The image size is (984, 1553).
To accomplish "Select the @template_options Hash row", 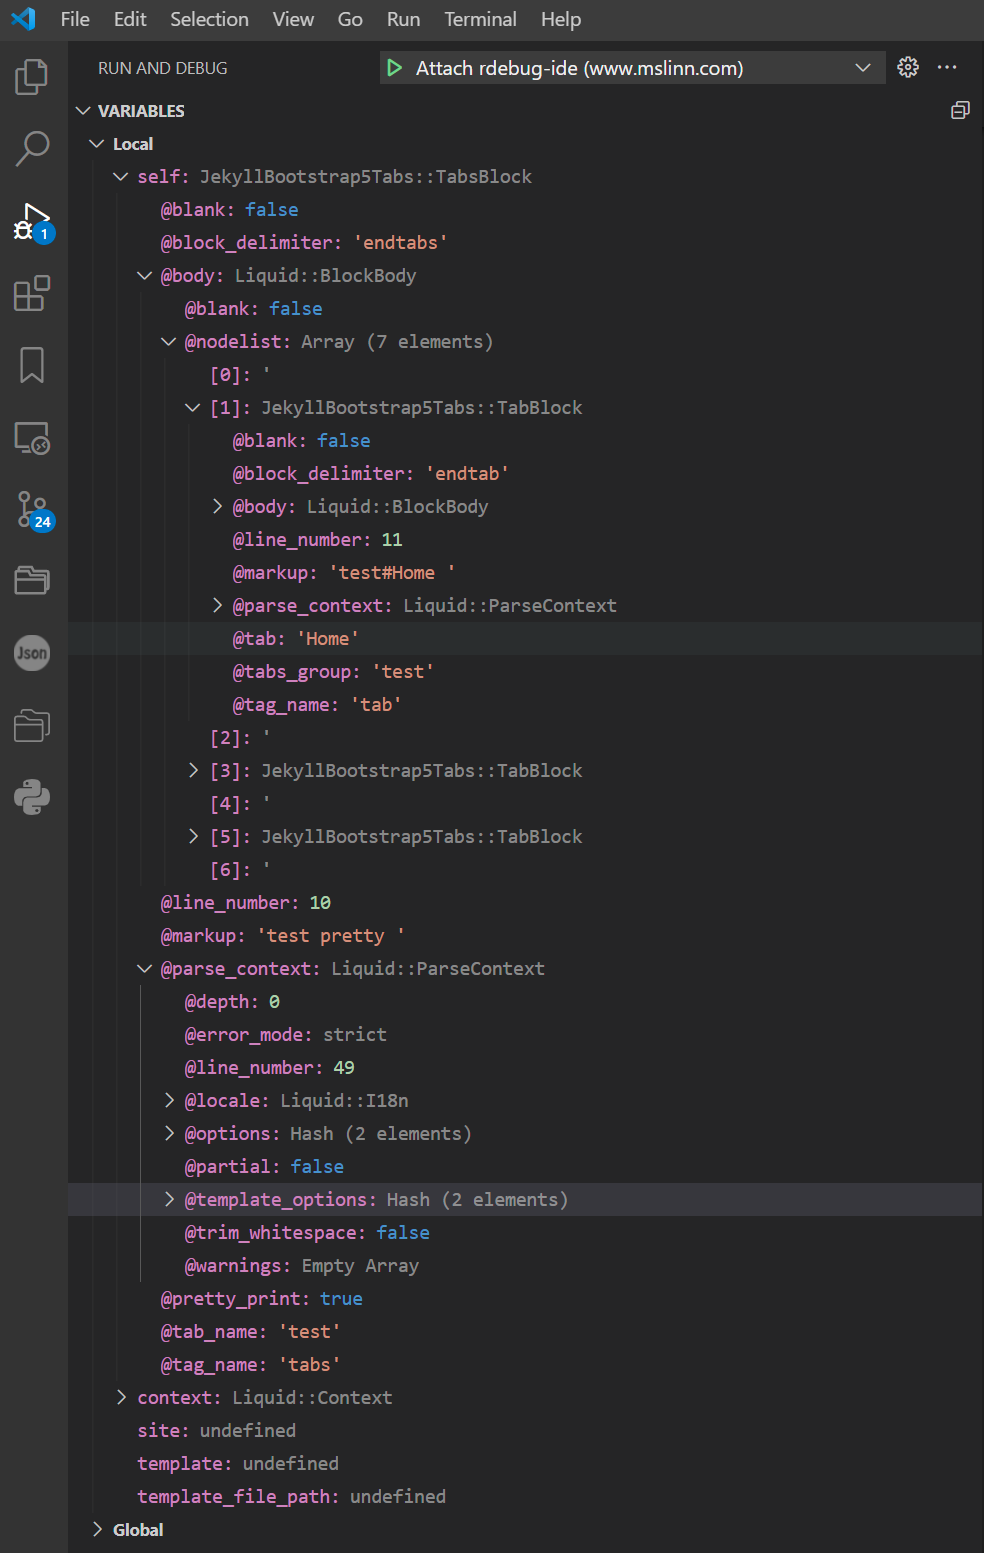I will click(x=376, y=1199).
